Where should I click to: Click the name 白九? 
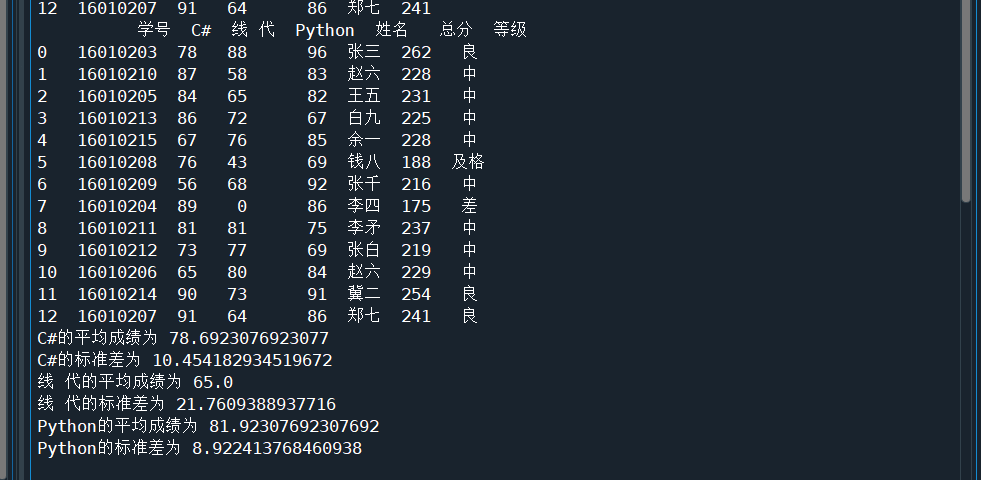(364, 118)
